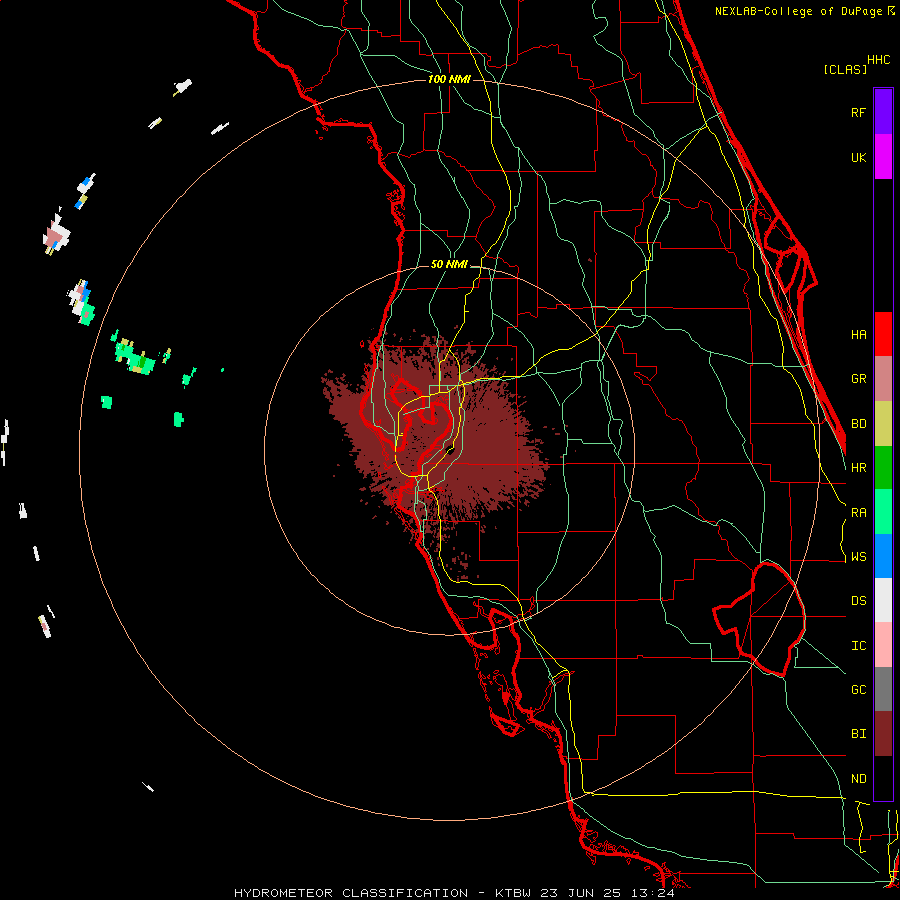The image size is (900, 900).
Task: Click the BD legend label
Action: click(x=858, y=424)
